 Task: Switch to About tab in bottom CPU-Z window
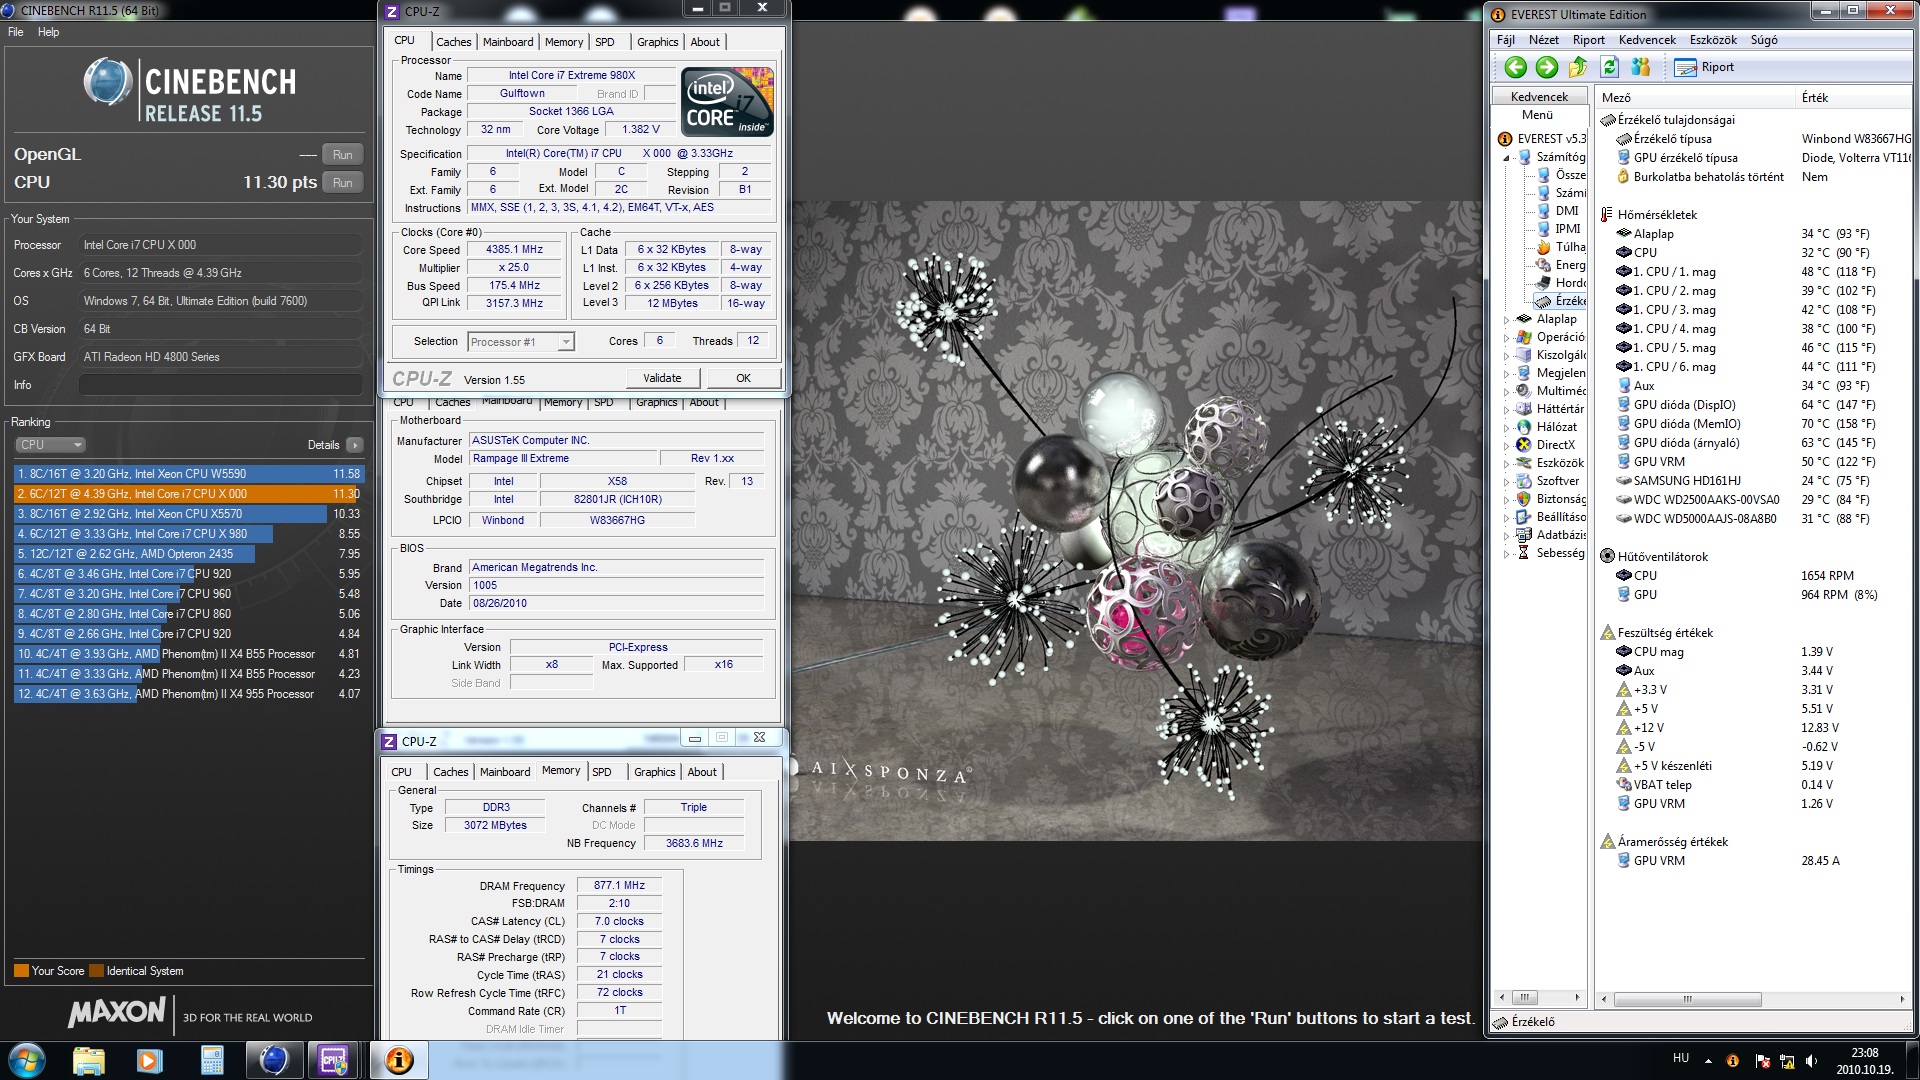pyautogui.click(x=702, y=772)
